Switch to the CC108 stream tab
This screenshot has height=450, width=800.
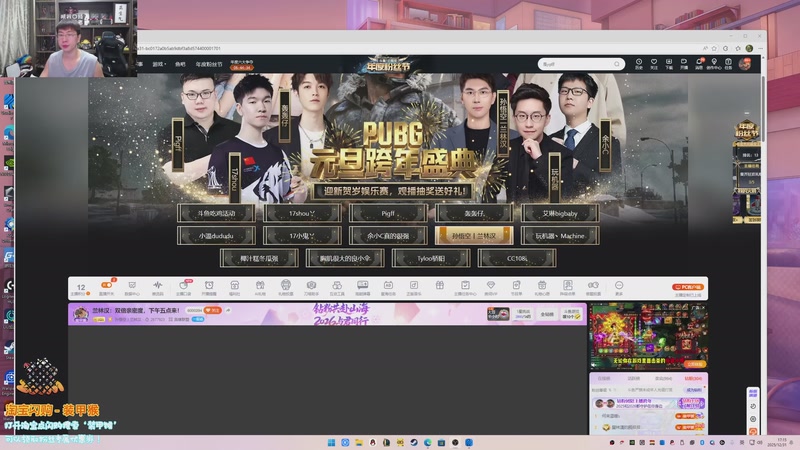tap(517, 258)
